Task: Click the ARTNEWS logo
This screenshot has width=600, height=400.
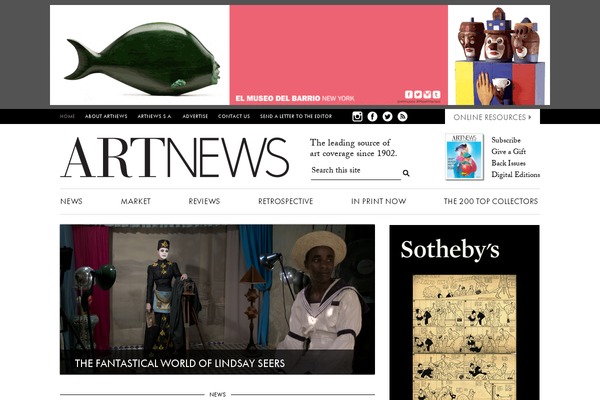Action: click(x=174, y=157)
